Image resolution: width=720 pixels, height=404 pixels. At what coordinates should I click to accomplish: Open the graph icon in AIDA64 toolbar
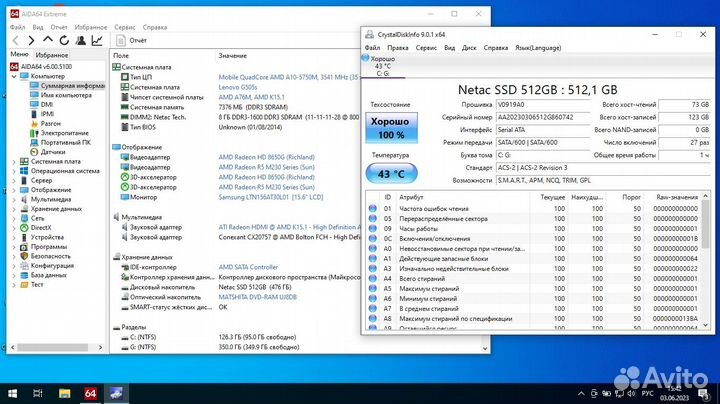coord(97,40)
